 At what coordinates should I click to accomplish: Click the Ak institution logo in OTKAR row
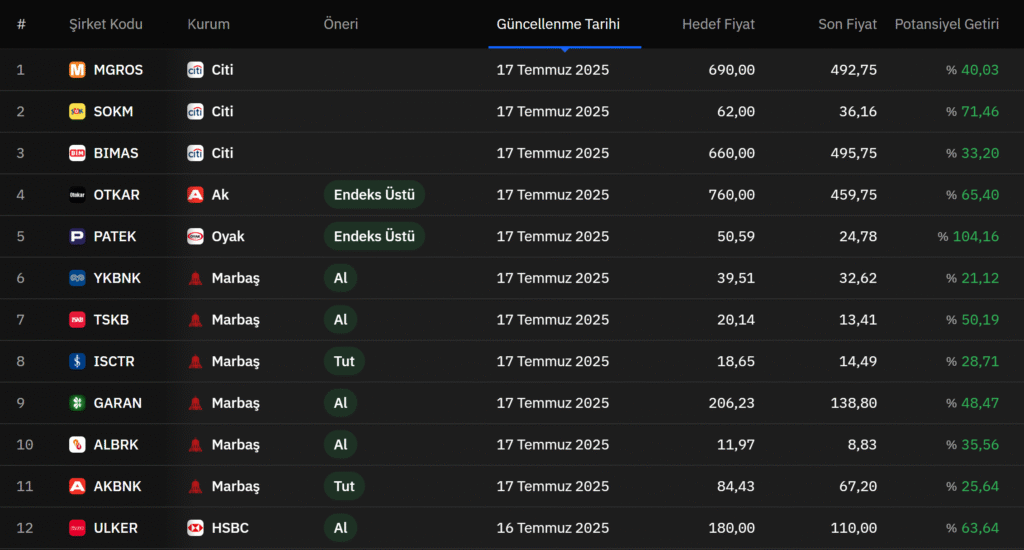(x=195, y=195)
